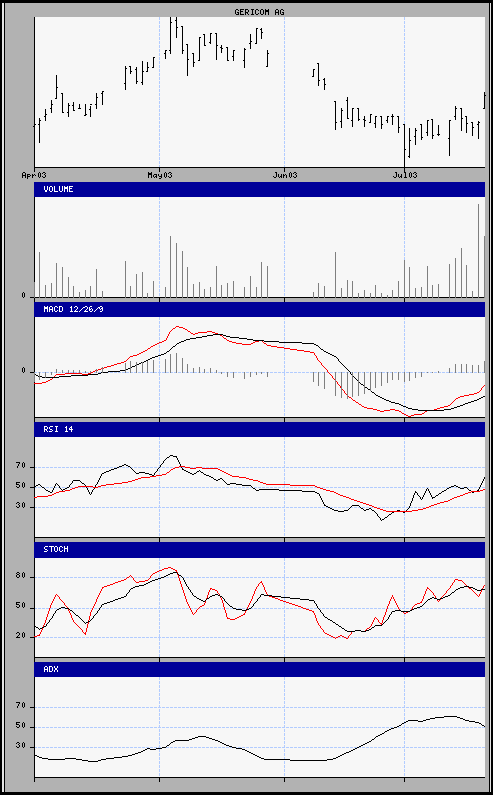
Task: Click the RSI 30 level label
Action: pos(20,506)
